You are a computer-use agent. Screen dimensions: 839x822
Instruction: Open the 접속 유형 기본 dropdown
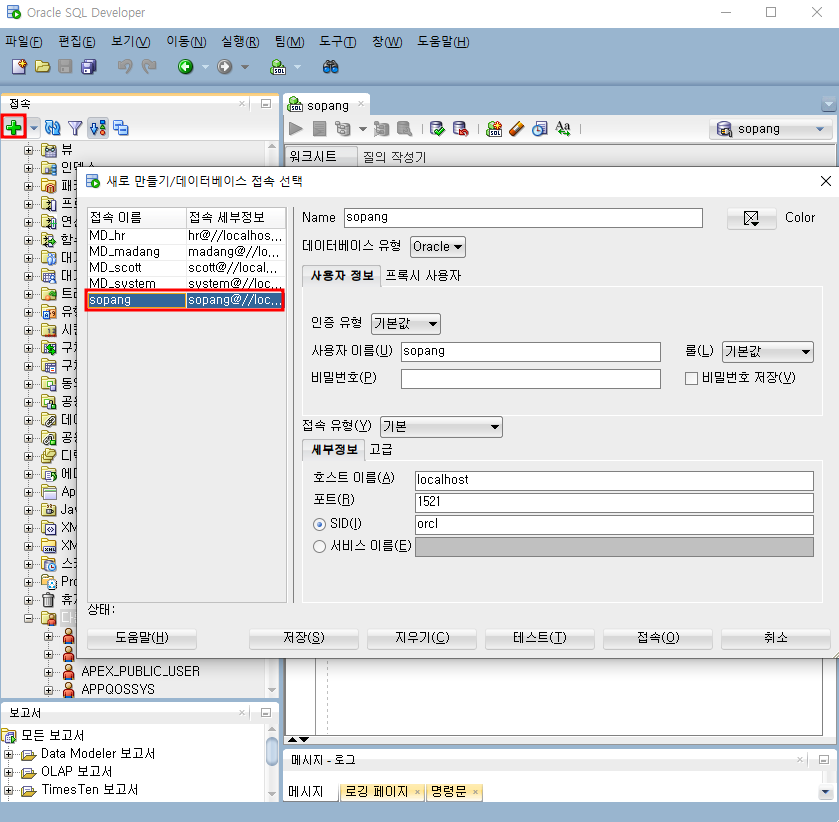tap(441, 427)
